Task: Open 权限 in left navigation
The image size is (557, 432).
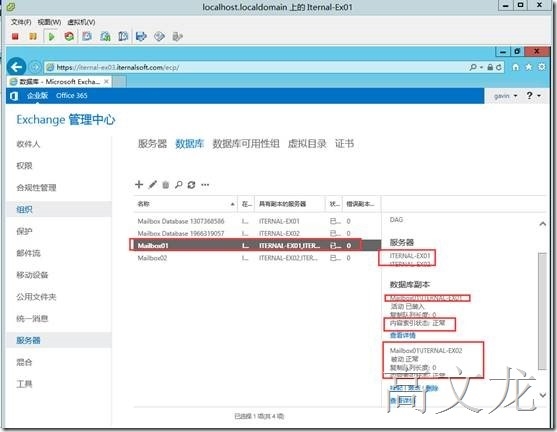Action: coord(24,166)
